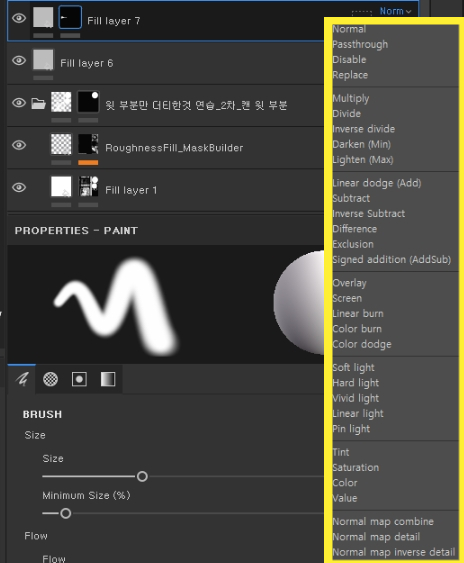Select the Material gradient properties tab icon

[108, 379]
